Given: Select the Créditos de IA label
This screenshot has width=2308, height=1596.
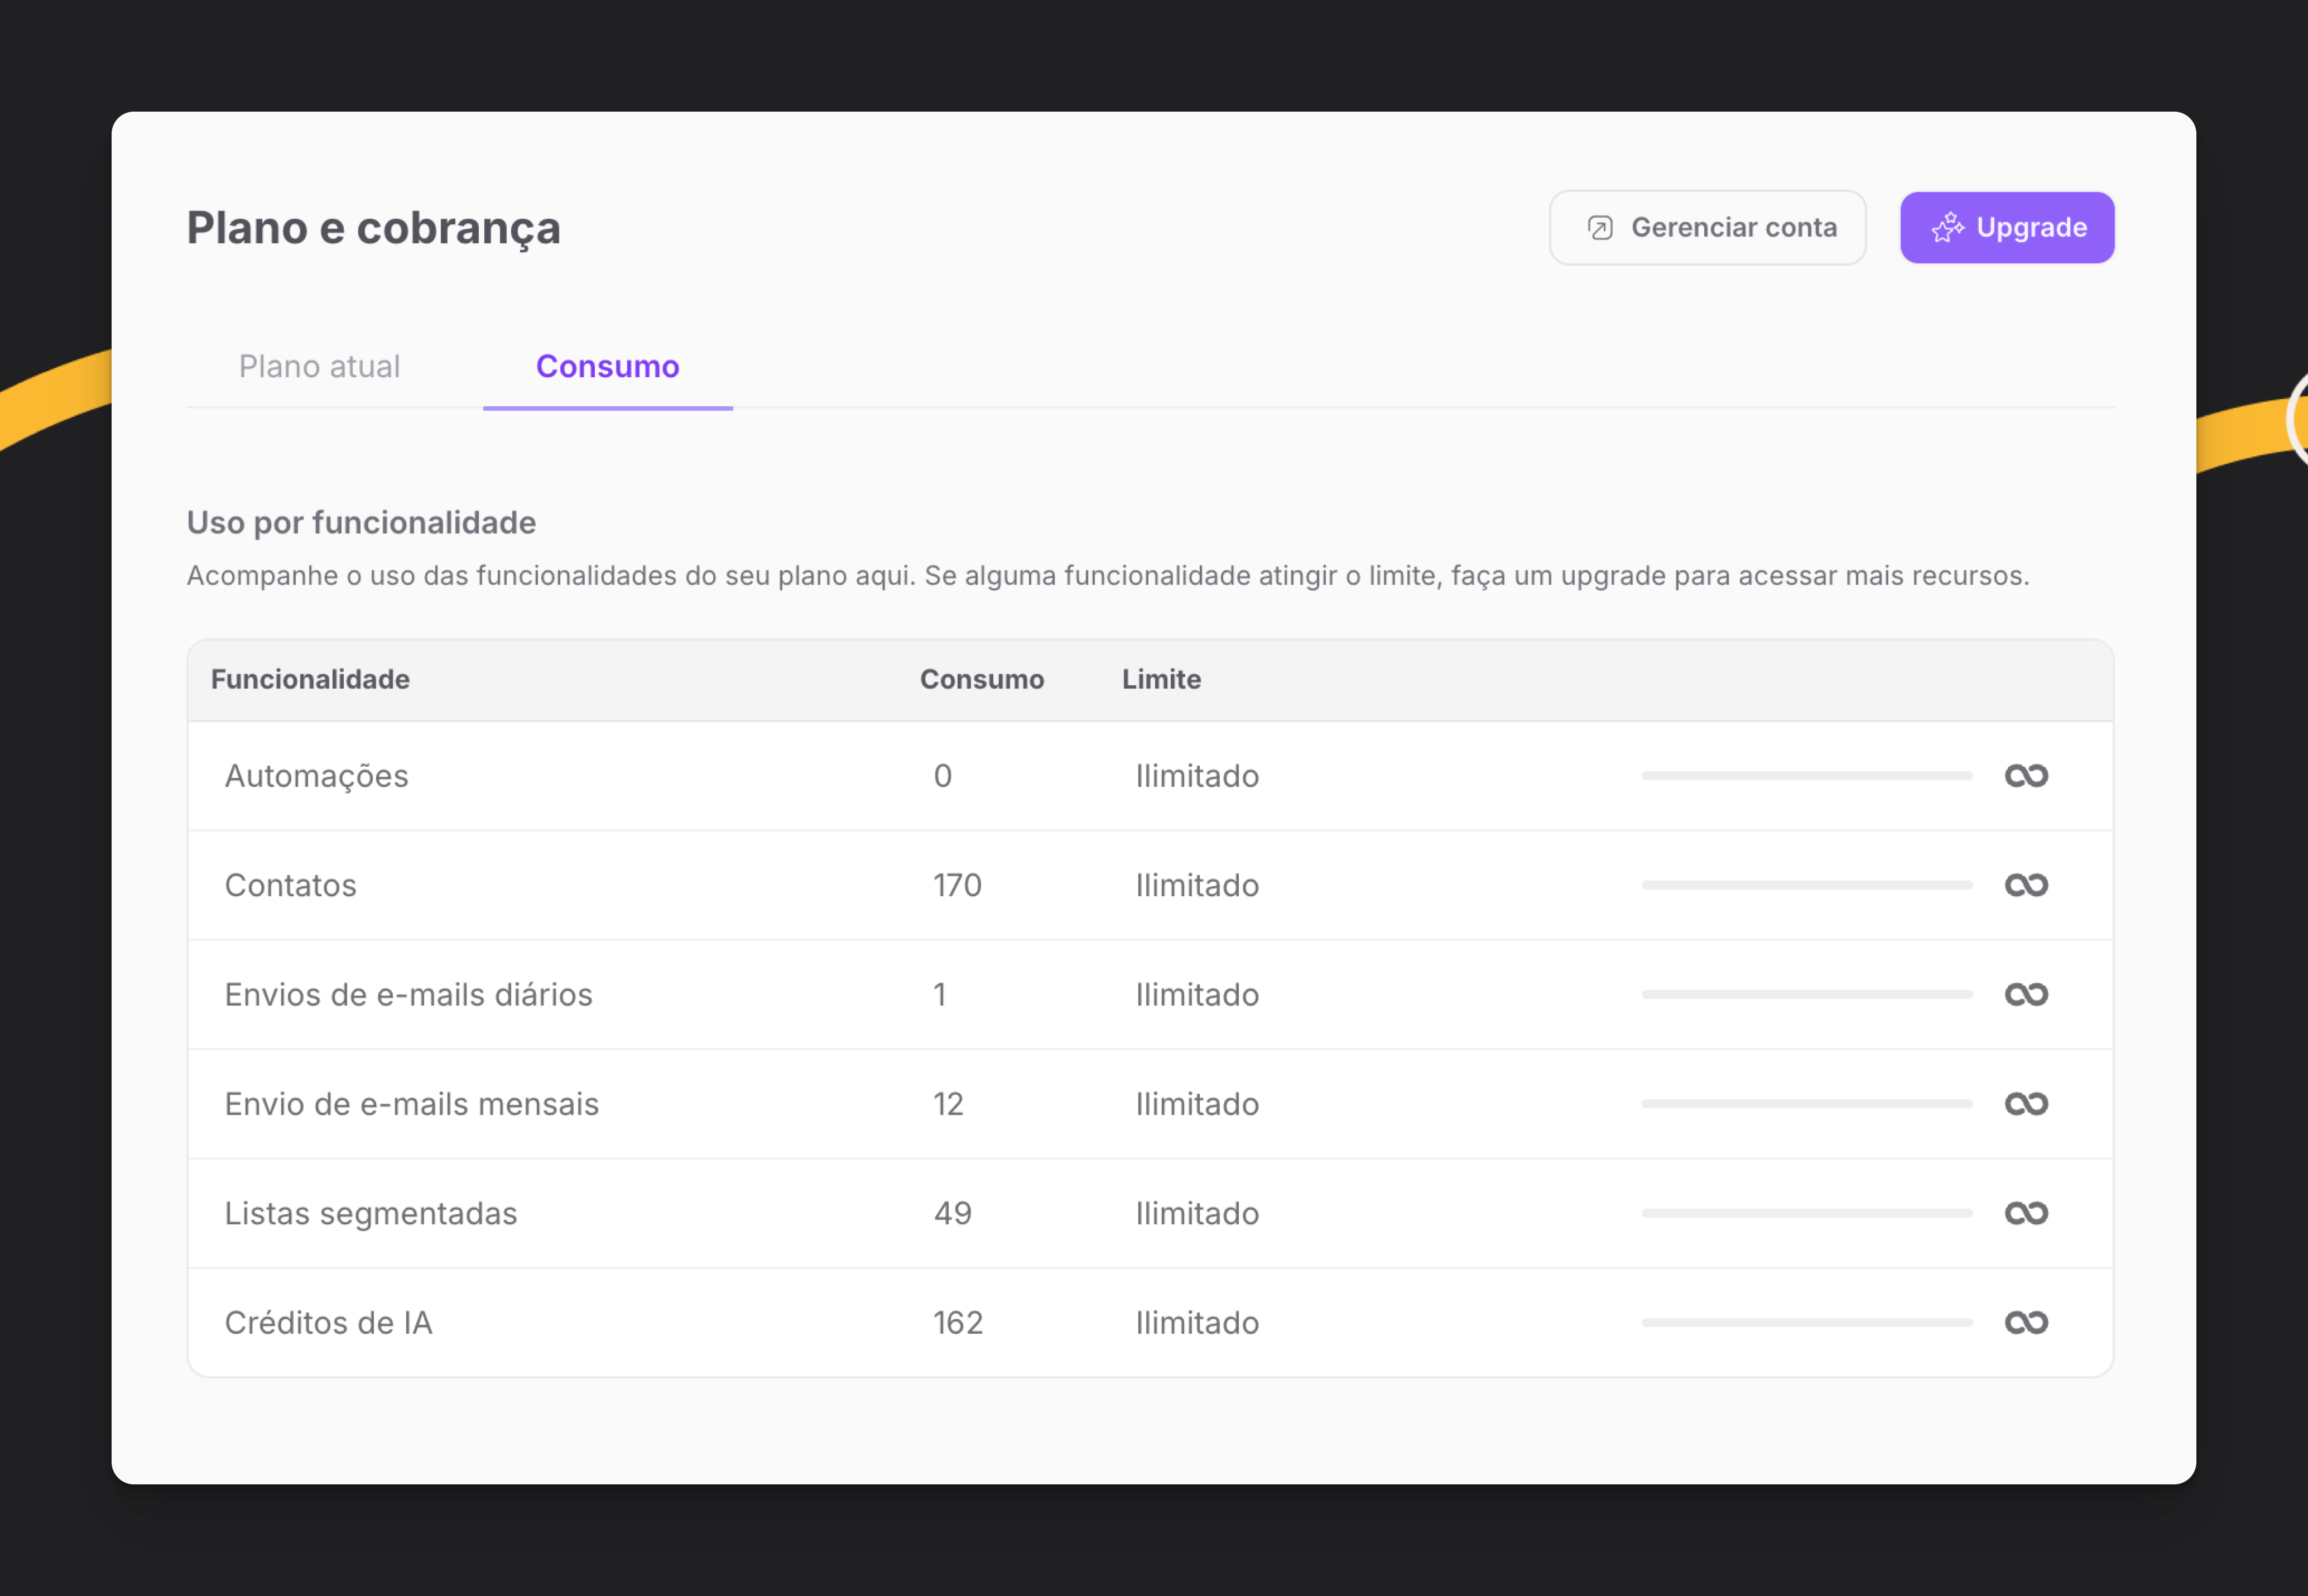Looking at the screenshot, I should coord(328,1323).
